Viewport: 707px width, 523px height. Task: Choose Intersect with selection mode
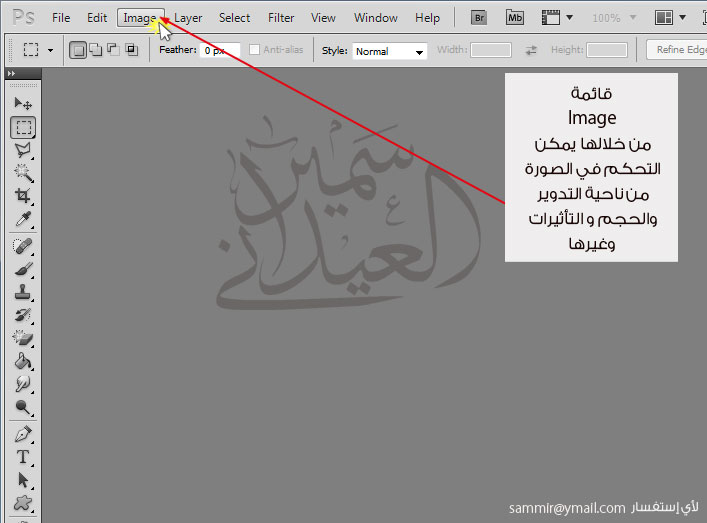coord(131,50)
